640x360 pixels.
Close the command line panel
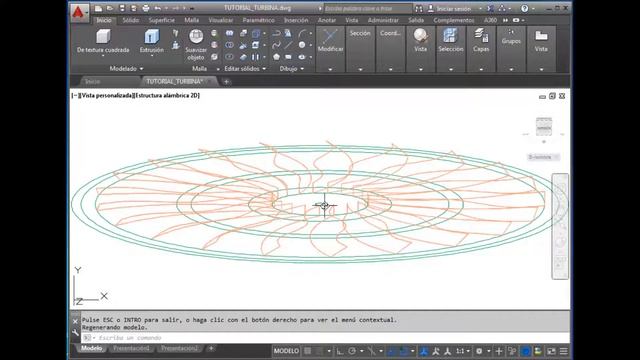pos(76,322)
